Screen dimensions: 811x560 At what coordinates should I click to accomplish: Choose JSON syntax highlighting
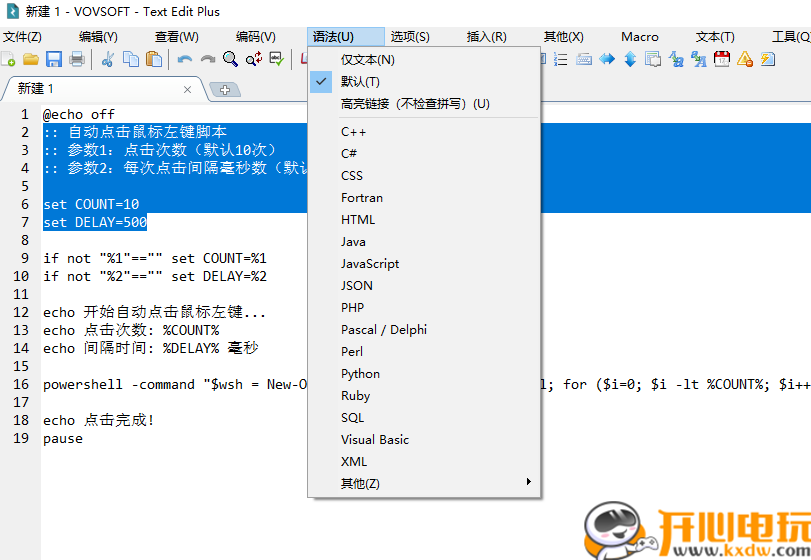[x=424, y=285]
